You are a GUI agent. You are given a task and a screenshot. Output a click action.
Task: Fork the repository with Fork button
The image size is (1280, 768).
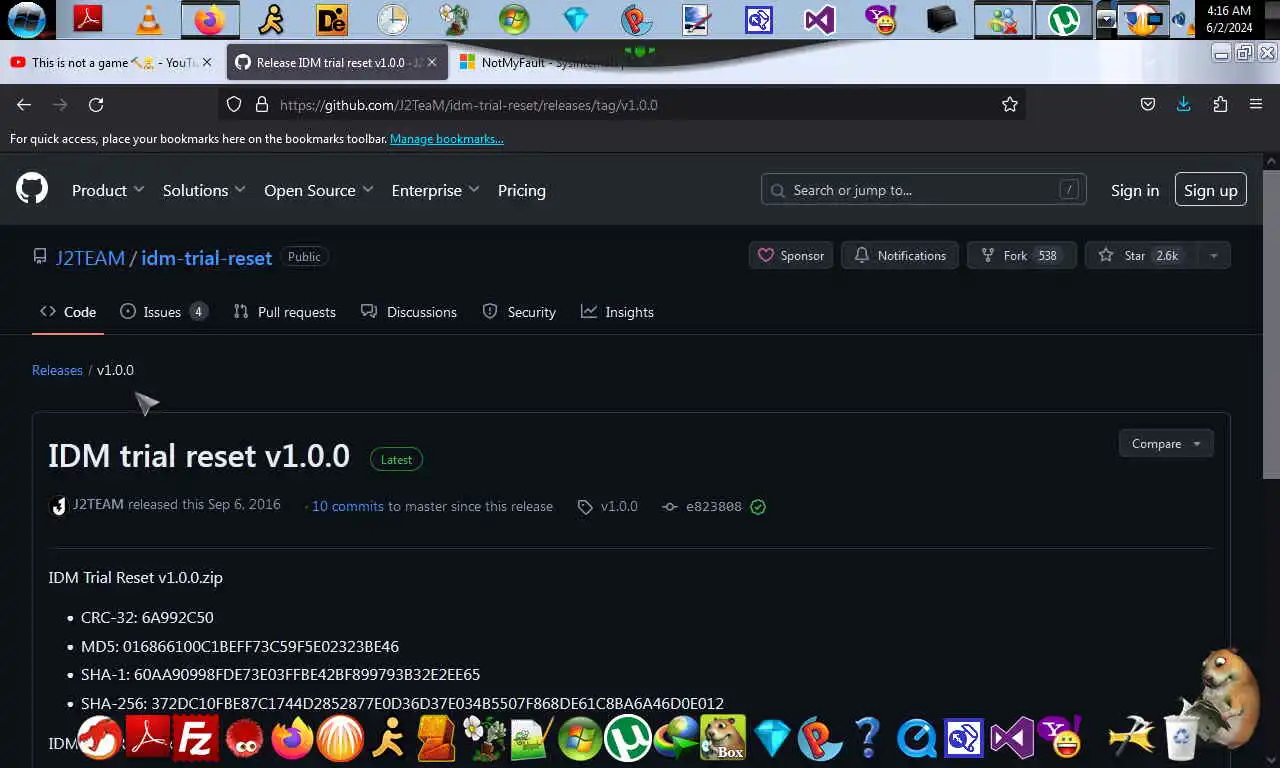point(1021,256)
